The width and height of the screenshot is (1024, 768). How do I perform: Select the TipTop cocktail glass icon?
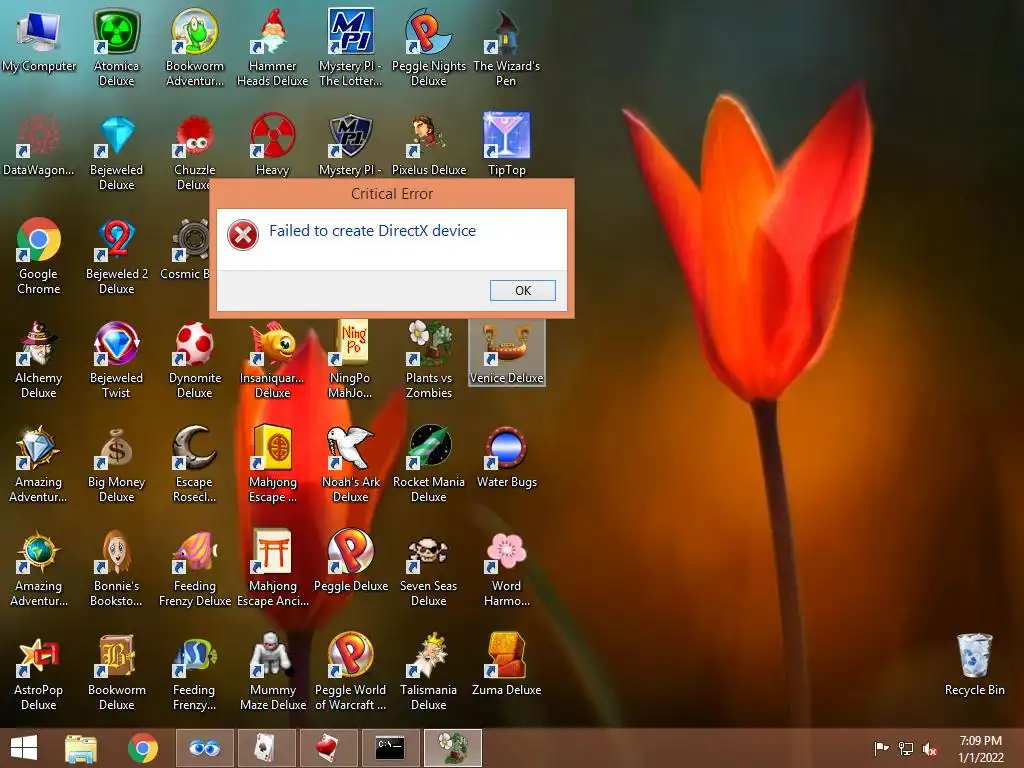(506, 135)
